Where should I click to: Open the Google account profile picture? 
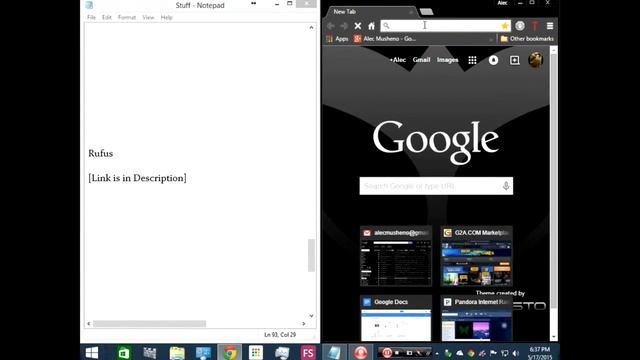(x=536, y=60)
